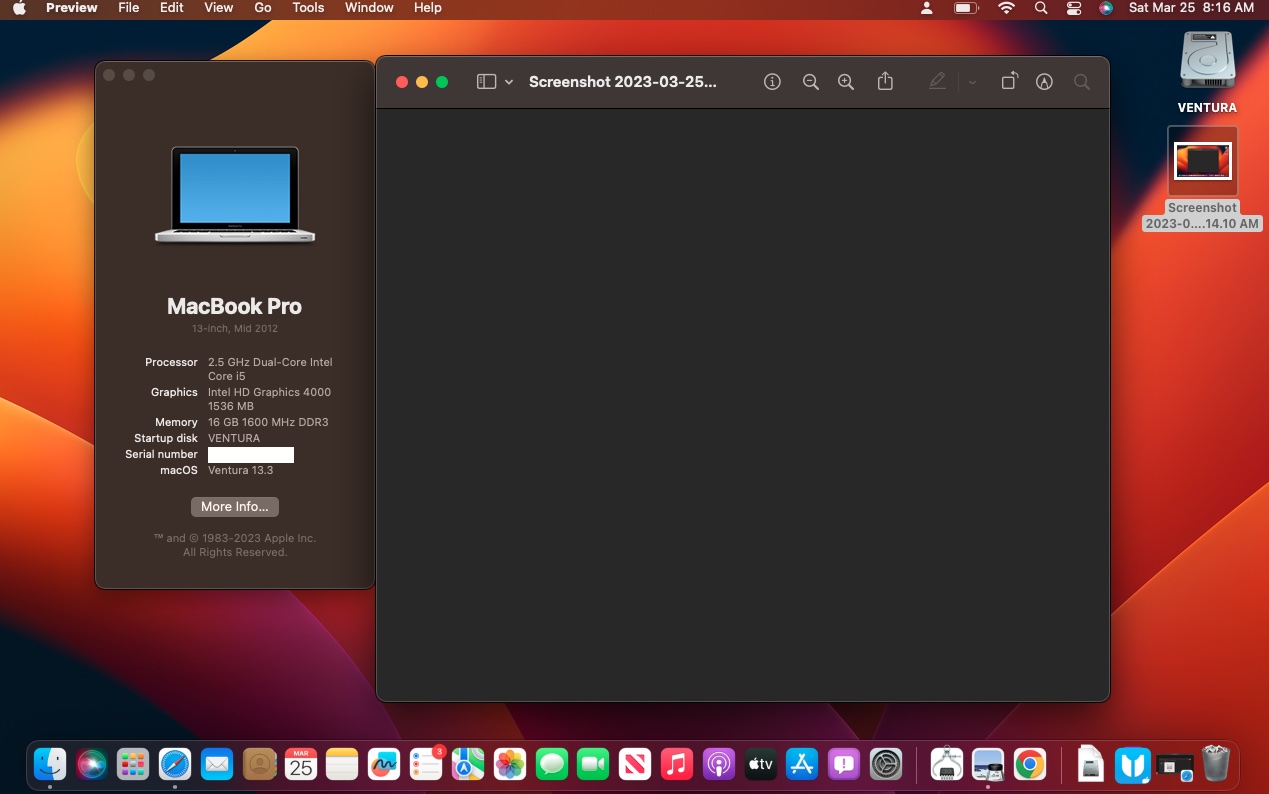Screen dimensions: 1269x794
Task: Open the Preview application menu
Action: (x=72, y=8)
